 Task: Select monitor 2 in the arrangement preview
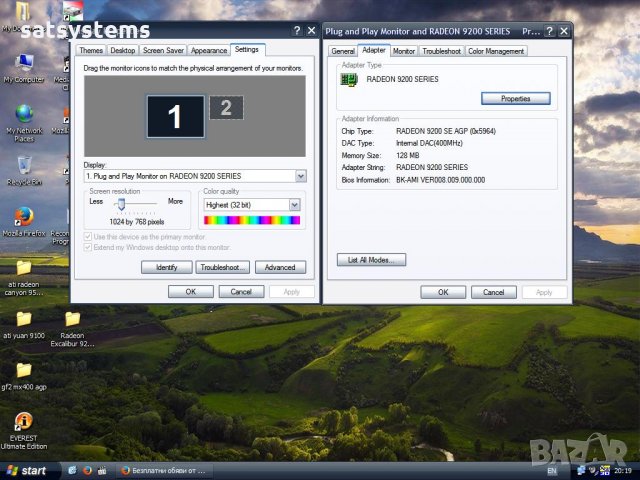coord(226,107)
